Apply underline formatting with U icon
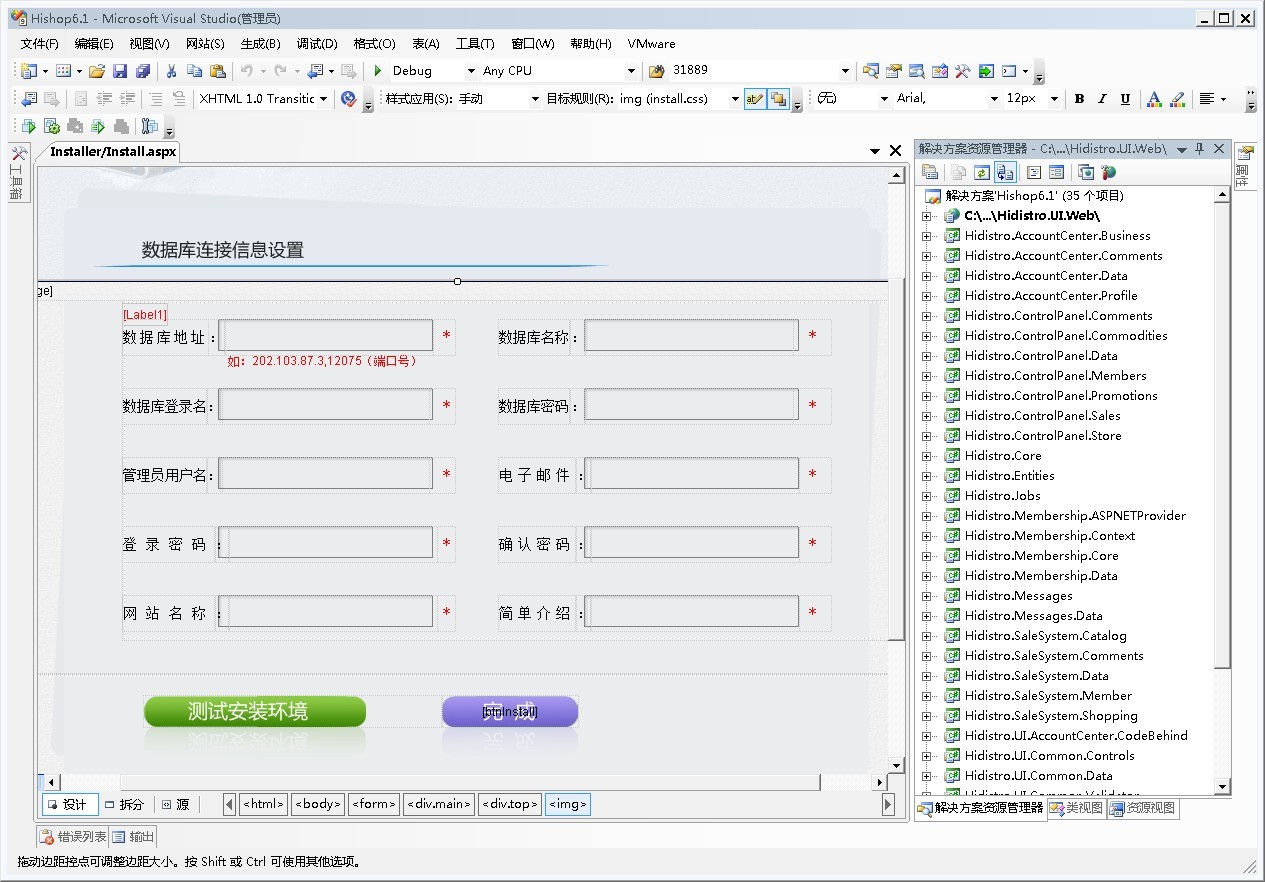 [1125, 98]
